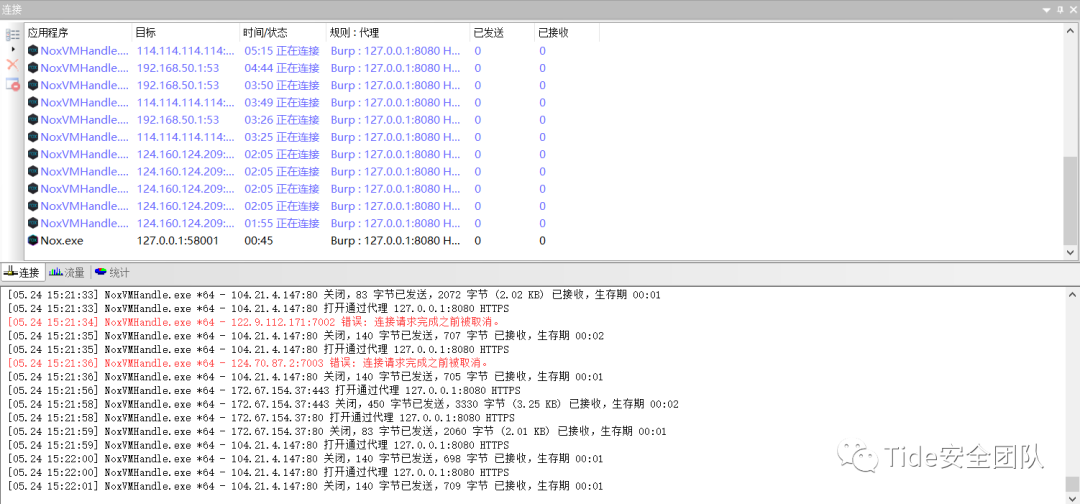Viewport: 1080px width, 504px height.
Task: Select red error log line for 124.70.87.2:7003
Action: coord(249,363)
